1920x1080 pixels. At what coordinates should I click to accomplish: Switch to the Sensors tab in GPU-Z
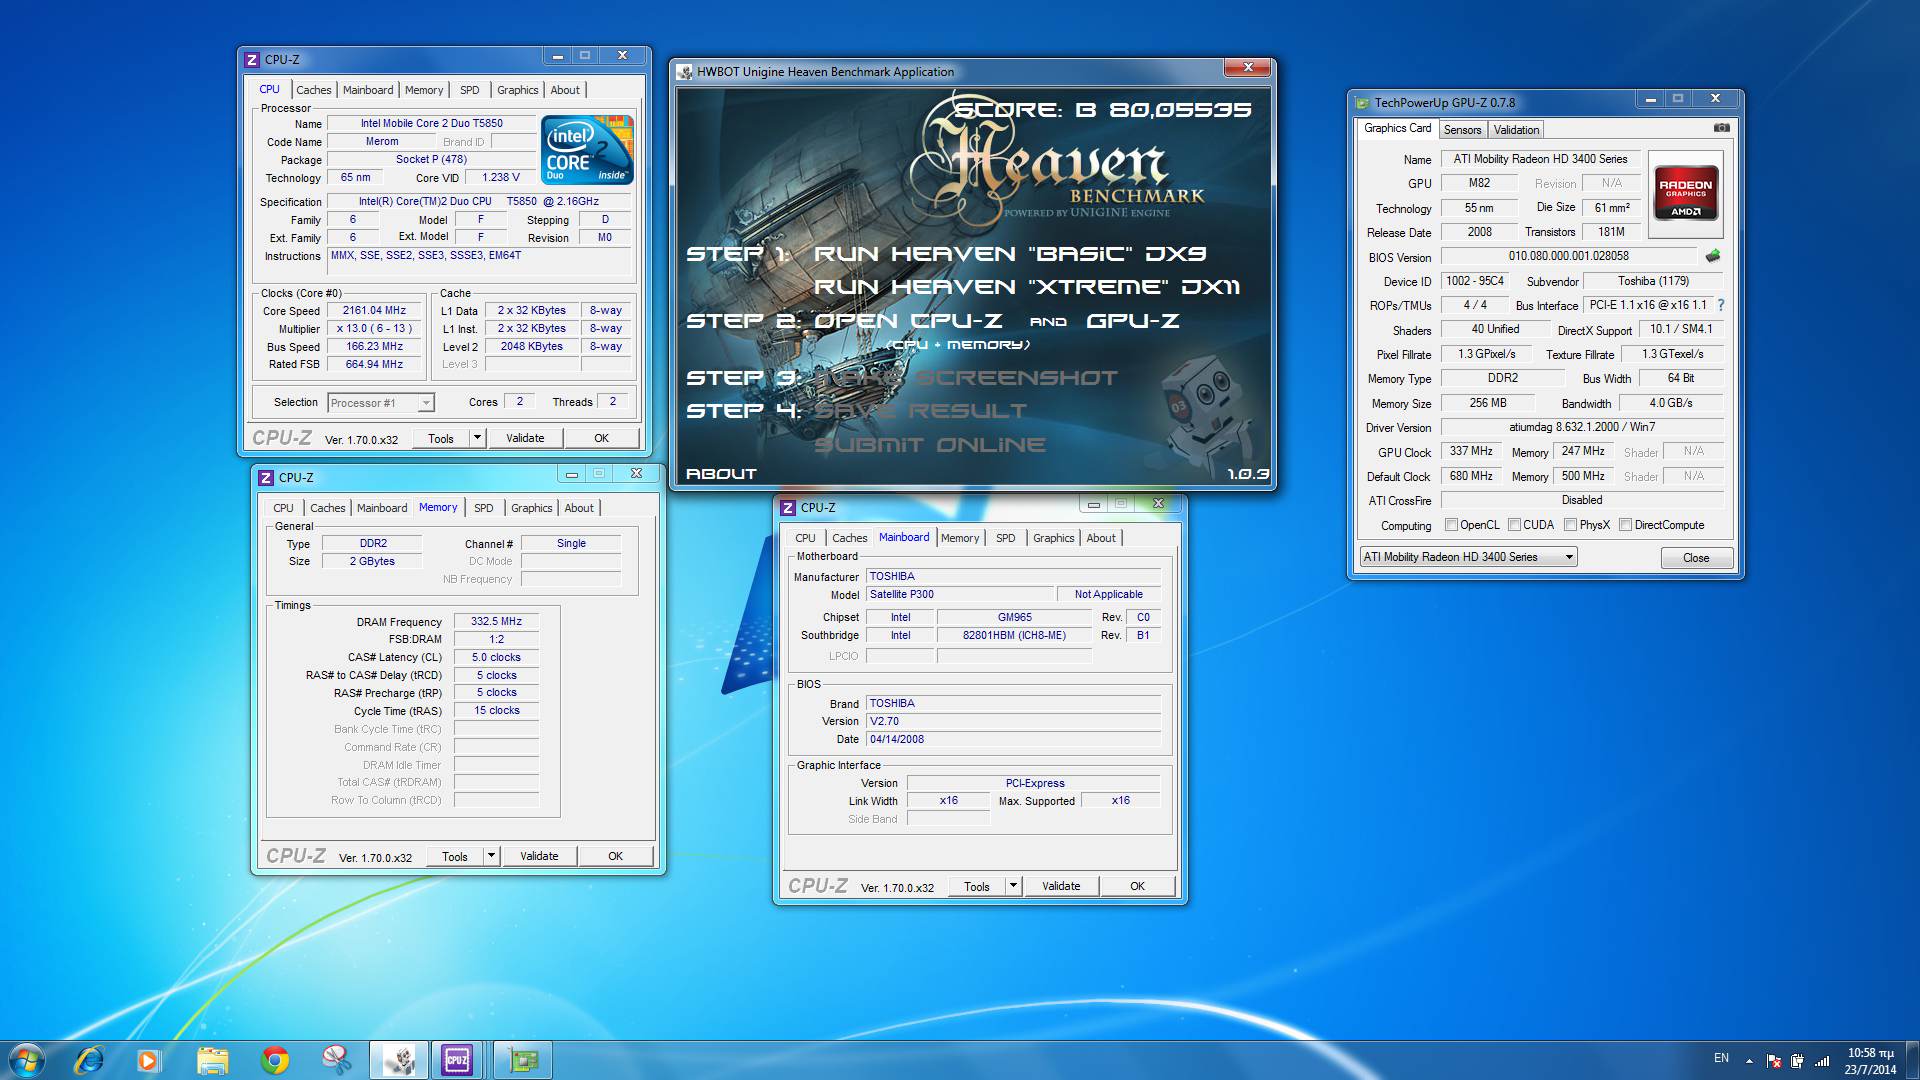tap(1462, 130)
